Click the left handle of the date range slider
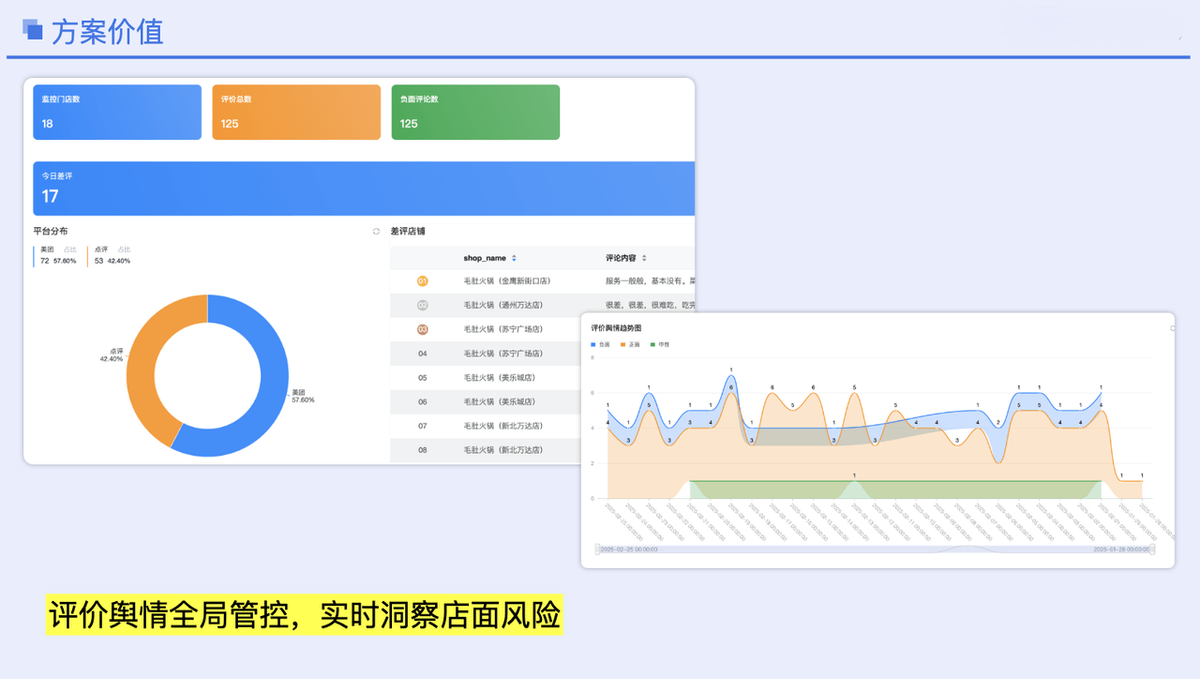 tap(595, 549)
